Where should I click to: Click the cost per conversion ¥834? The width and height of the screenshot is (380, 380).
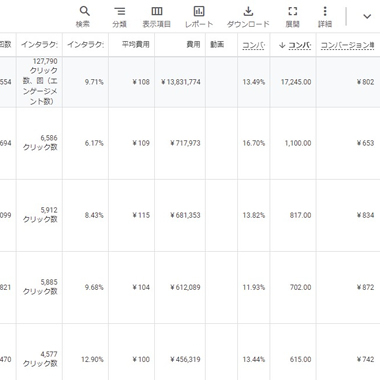[365, 215]
